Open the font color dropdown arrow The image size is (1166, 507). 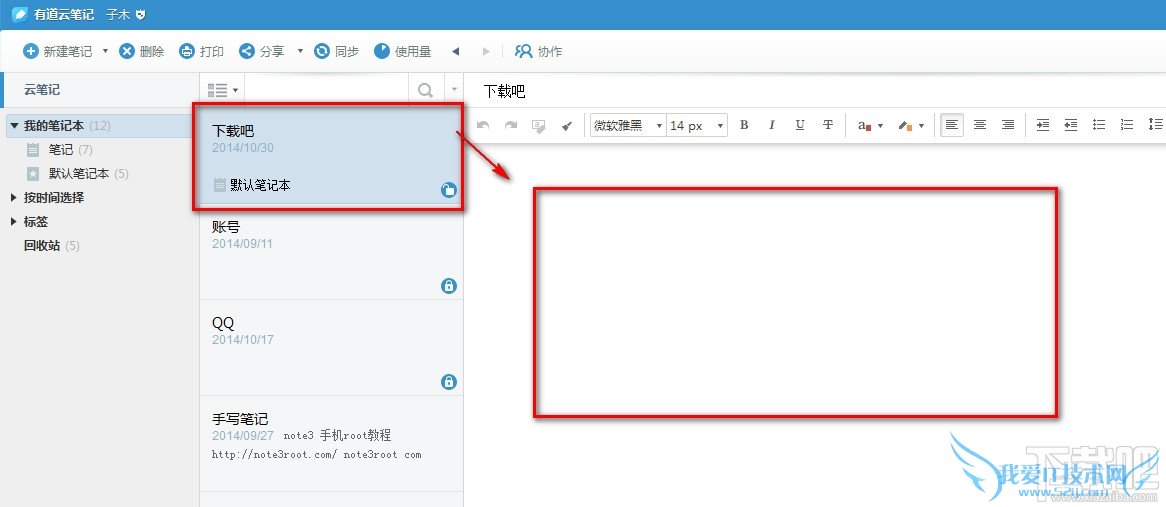pyautogui.click(x=880, y=126)
